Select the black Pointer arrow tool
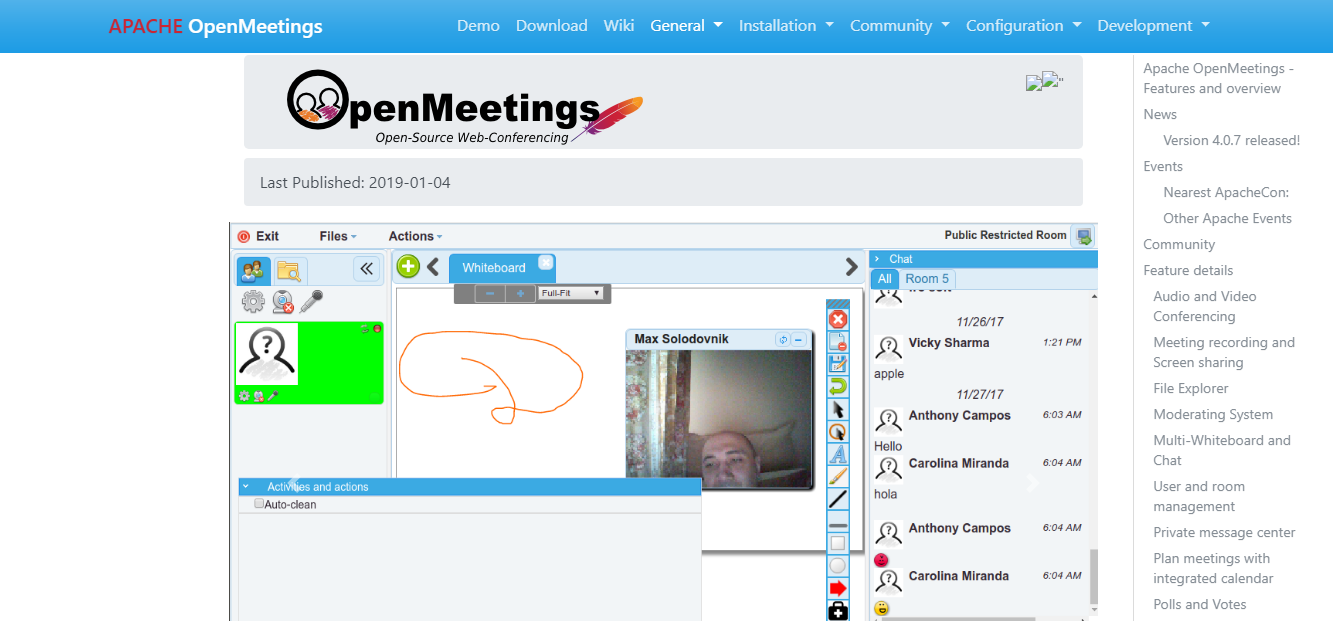This screenshot has width=1333, height=621. tap(838, 409)
